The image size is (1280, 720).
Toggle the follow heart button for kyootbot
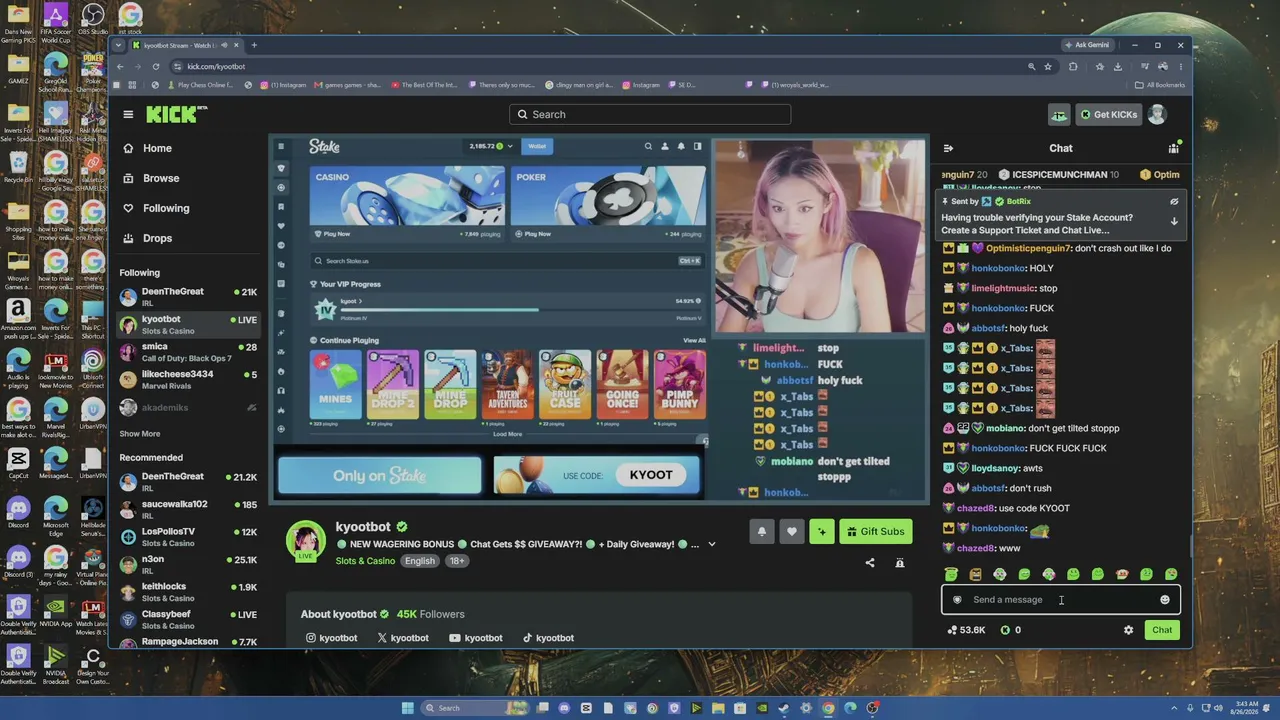791,531
